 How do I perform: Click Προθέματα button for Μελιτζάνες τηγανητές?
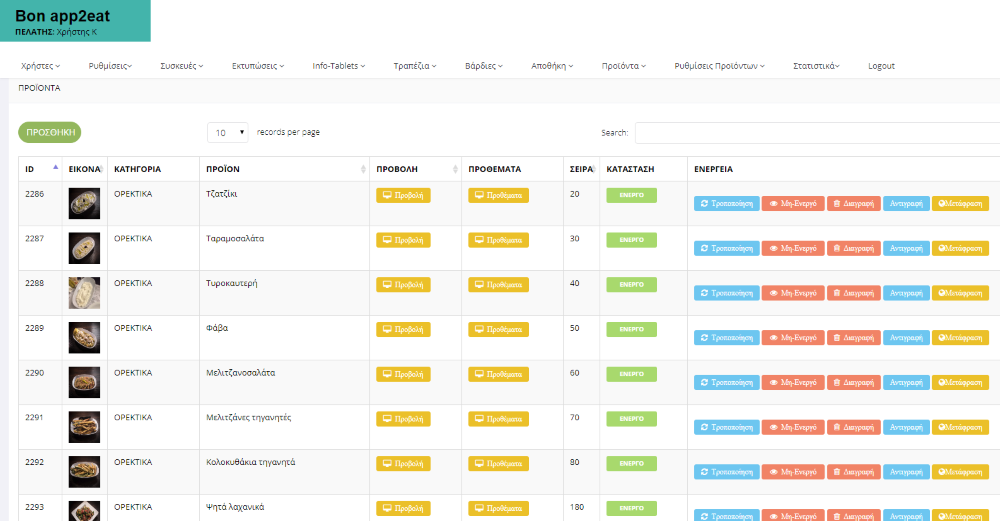coord(498,418)
